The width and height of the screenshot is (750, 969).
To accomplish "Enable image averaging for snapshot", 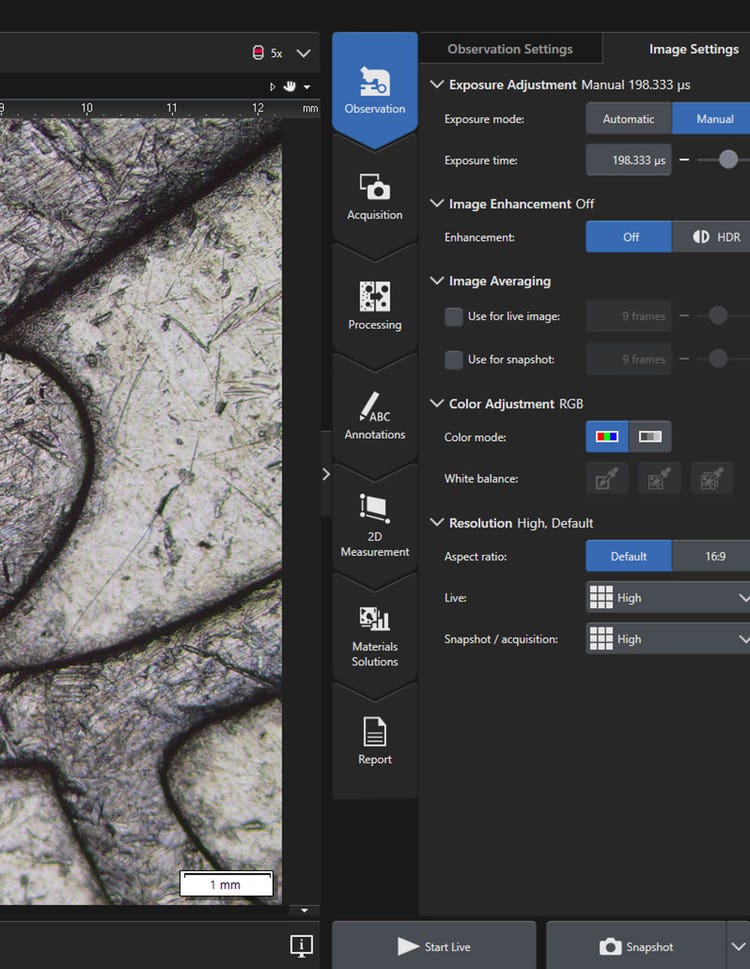I will [454, 359].
